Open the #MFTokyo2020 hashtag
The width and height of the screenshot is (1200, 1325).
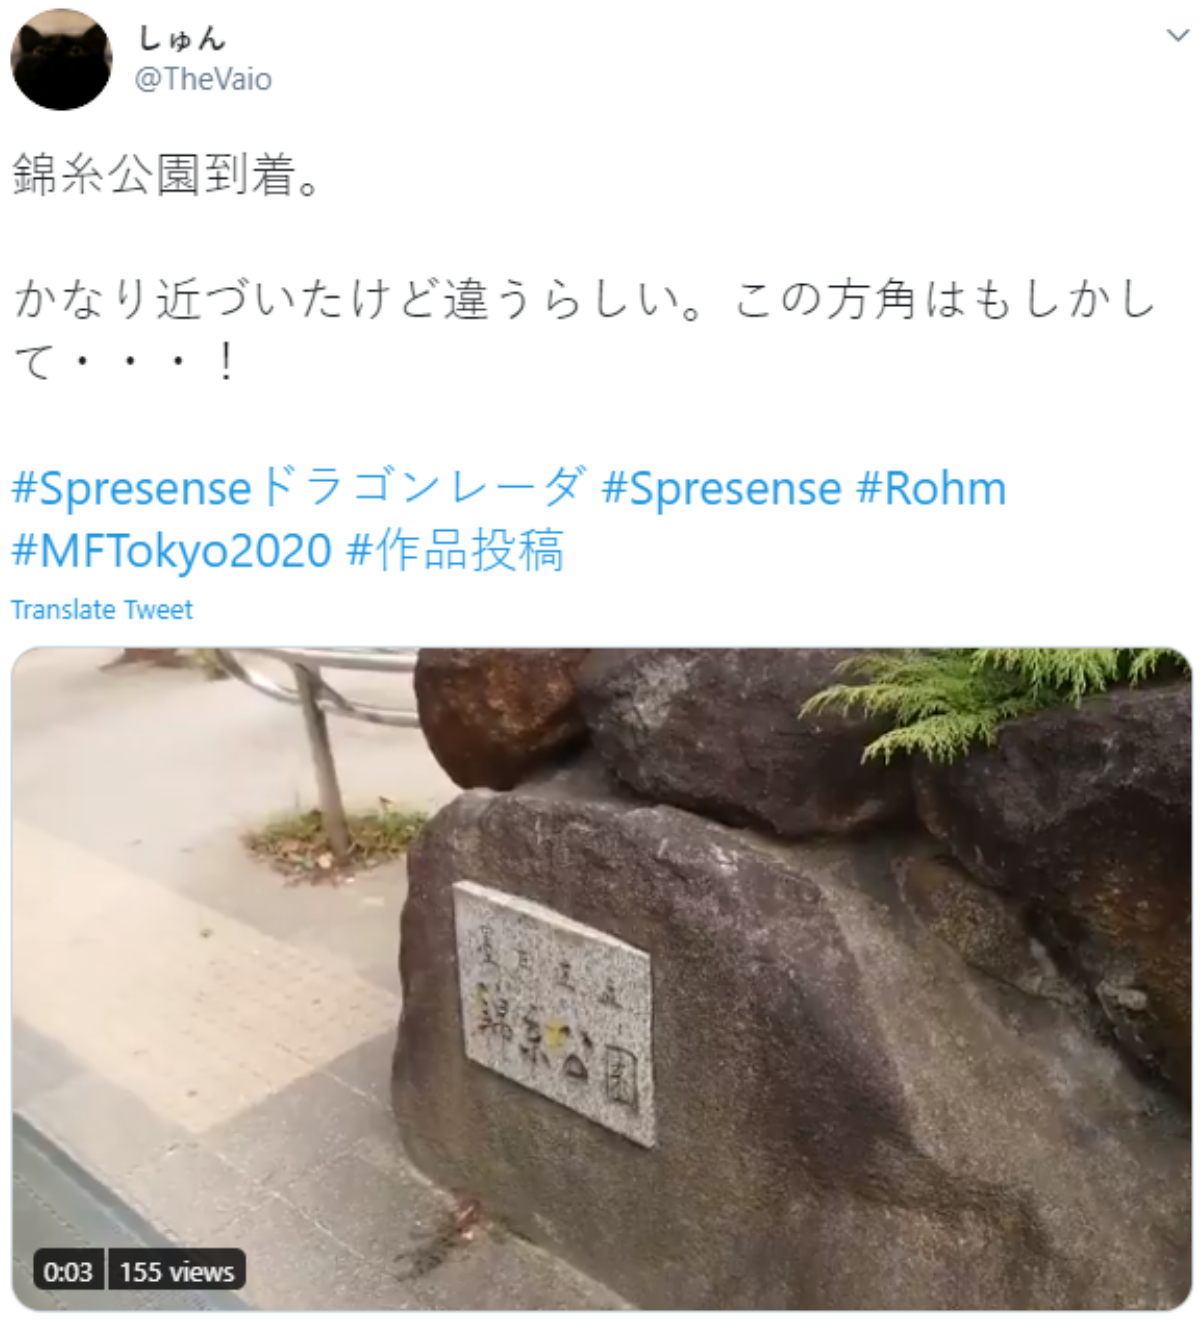tap(171, 550)
